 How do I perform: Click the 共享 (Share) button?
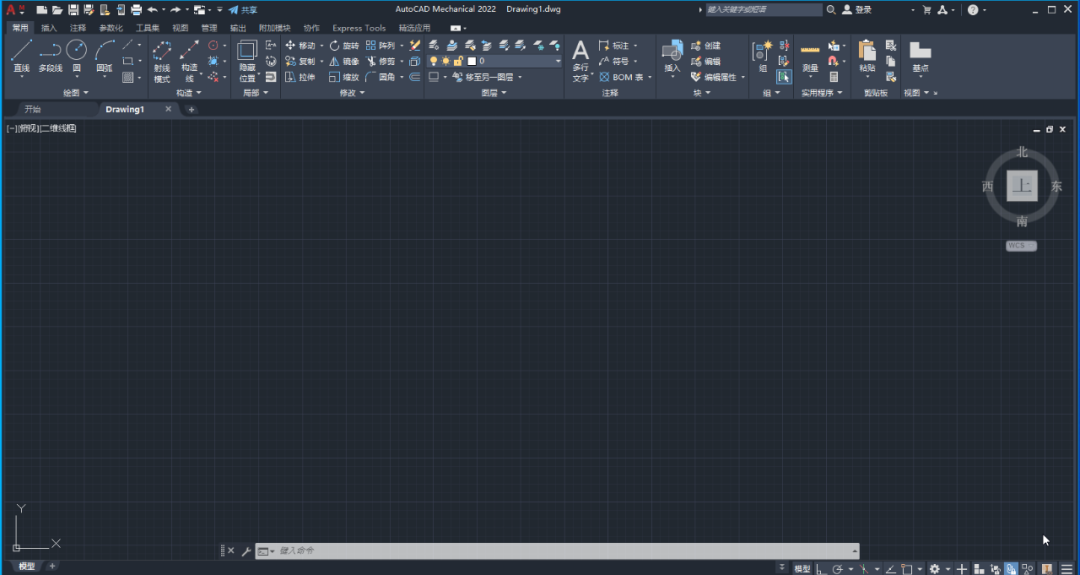click(x=243, y=10)
